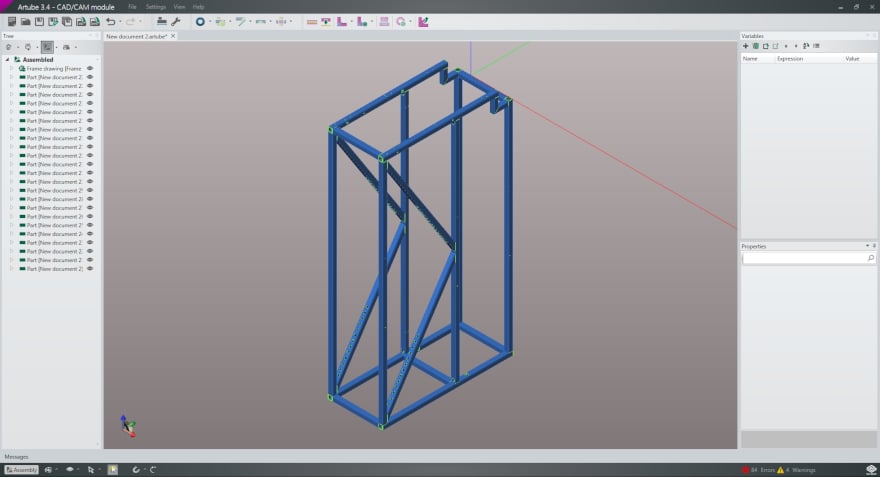Click the Expression column header
880x477 pixels.
790,59
